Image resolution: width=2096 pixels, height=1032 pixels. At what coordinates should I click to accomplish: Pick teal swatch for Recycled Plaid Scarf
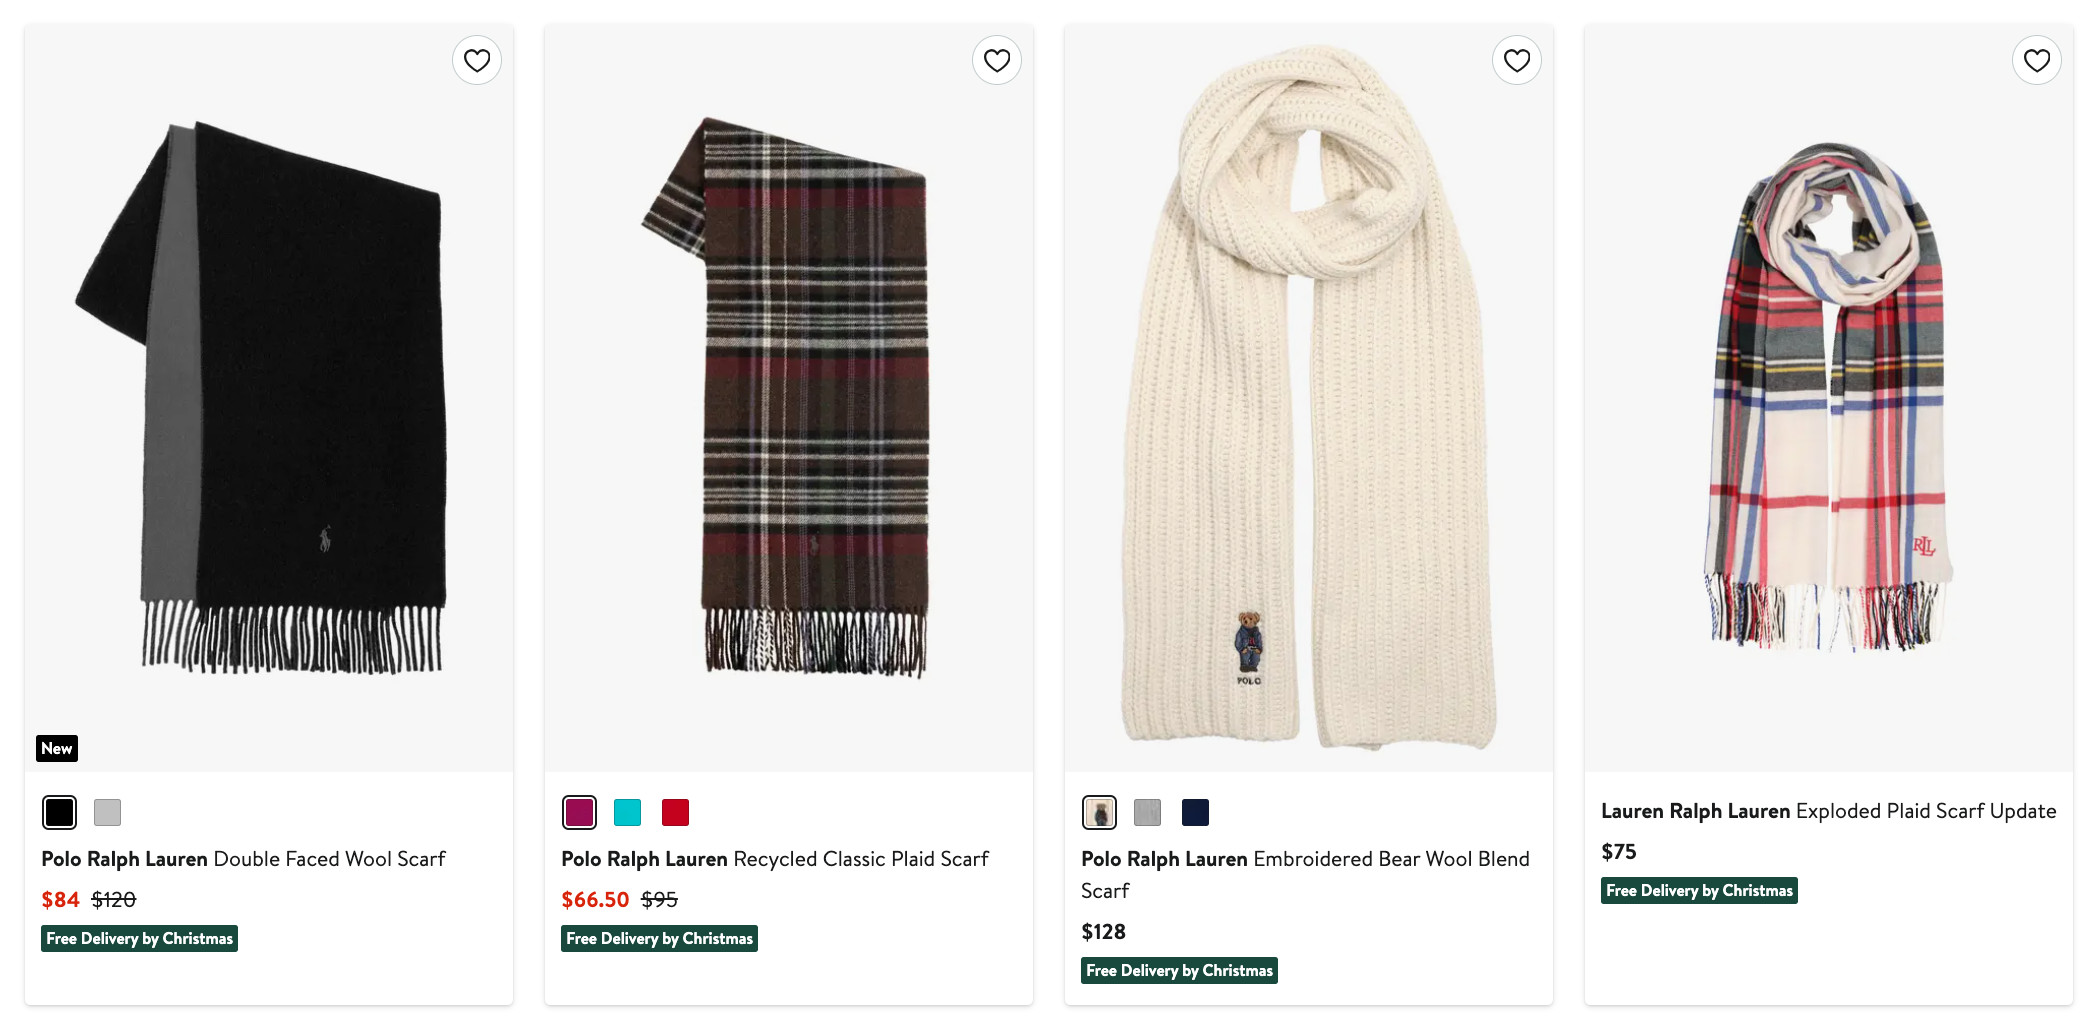627,812
